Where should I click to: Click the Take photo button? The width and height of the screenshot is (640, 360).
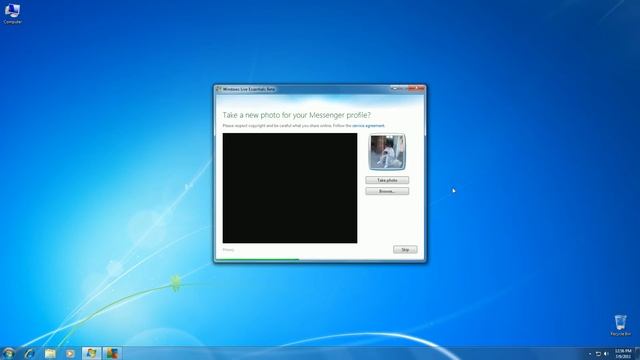click(387, 180)
